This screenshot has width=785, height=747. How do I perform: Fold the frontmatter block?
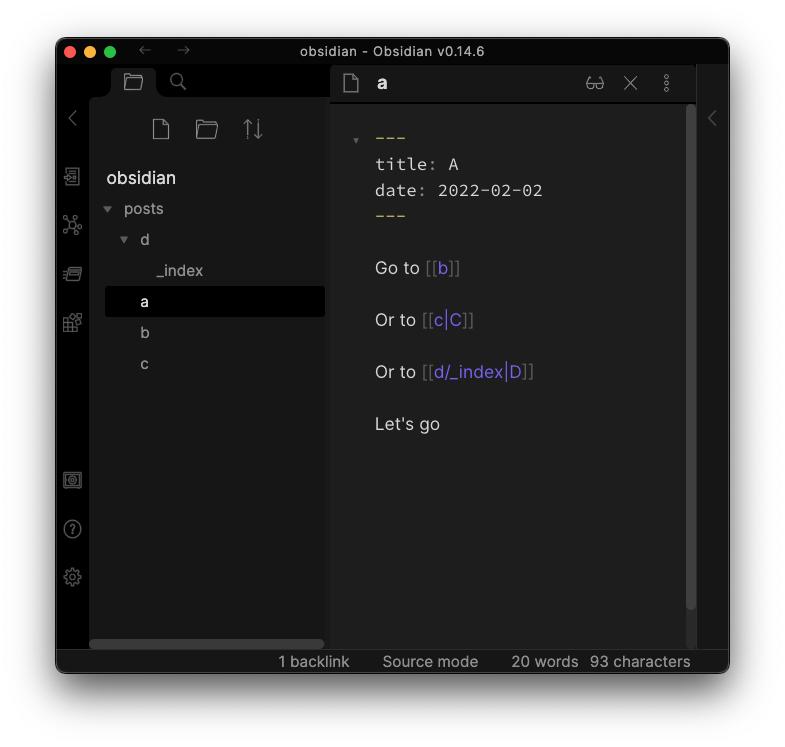[x=356, y=140]
